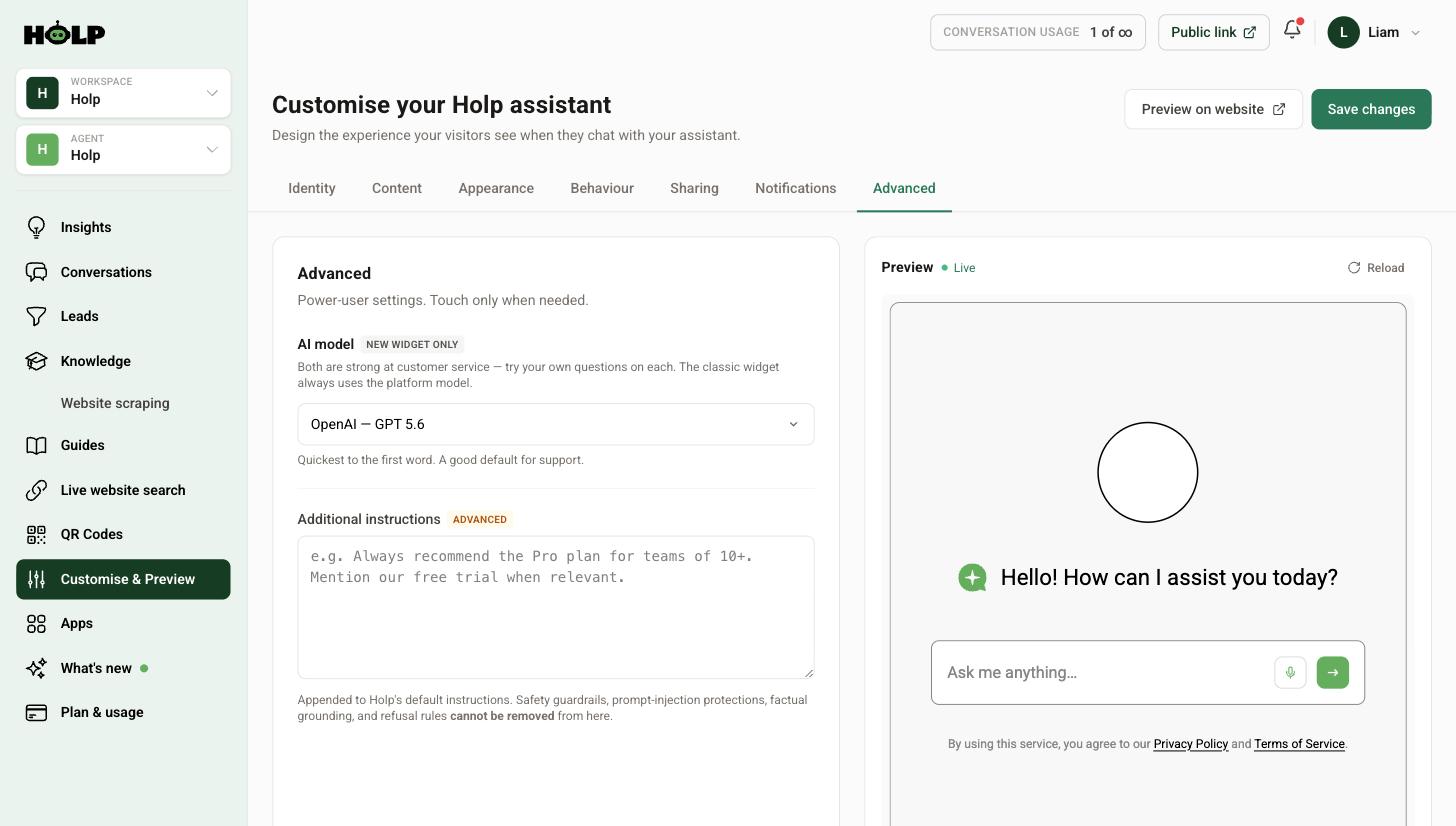This screenshot has height=826, width=1456.
Task: Click the Conversation usage indicator
Action: point(1037,32)
